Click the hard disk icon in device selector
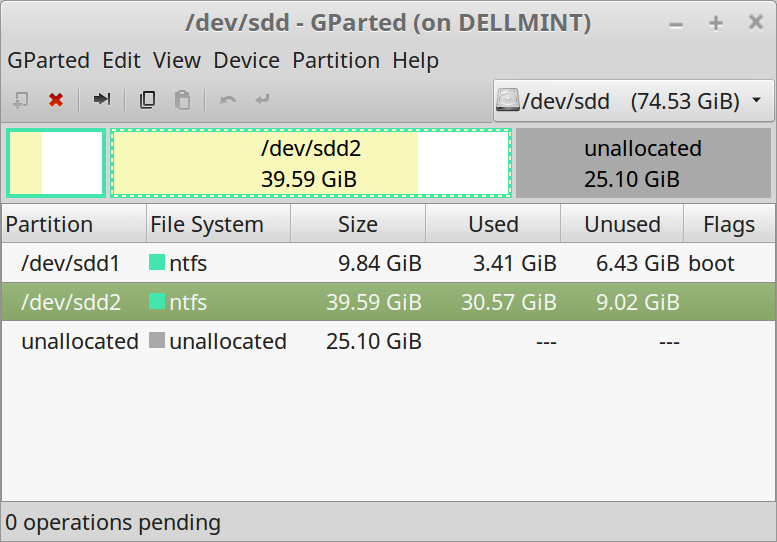 509,100
